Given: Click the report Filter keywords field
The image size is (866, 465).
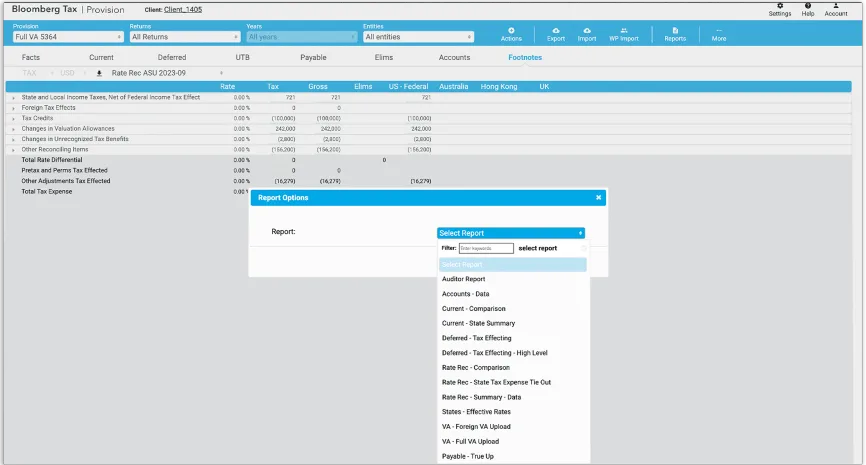Looking at the screenshot, I should coord(486,249).
